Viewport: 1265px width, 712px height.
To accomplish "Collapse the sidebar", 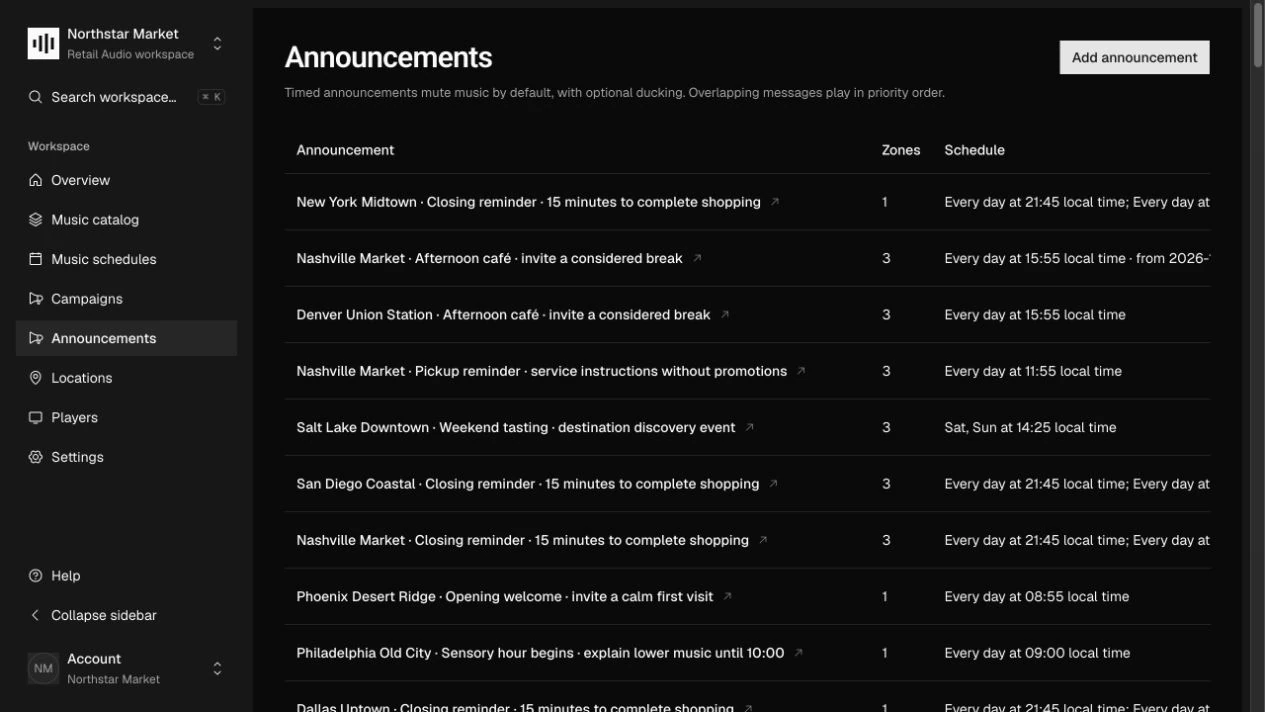I will (126, 615).
